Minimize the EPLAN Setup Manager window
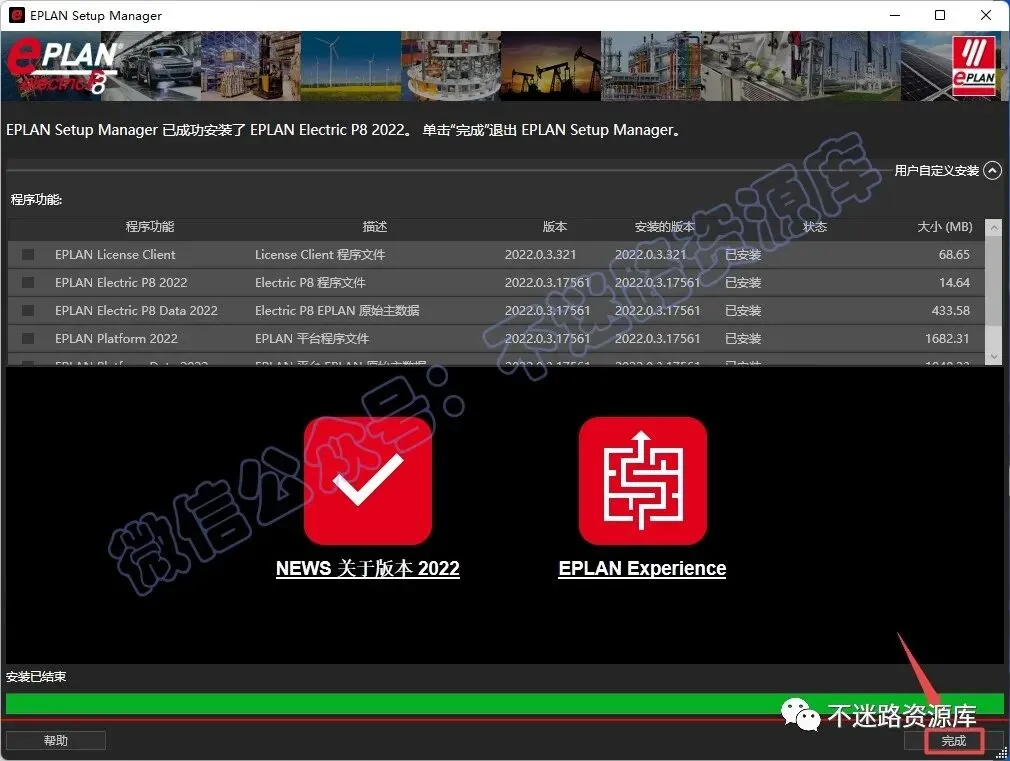 click(895, 15)
